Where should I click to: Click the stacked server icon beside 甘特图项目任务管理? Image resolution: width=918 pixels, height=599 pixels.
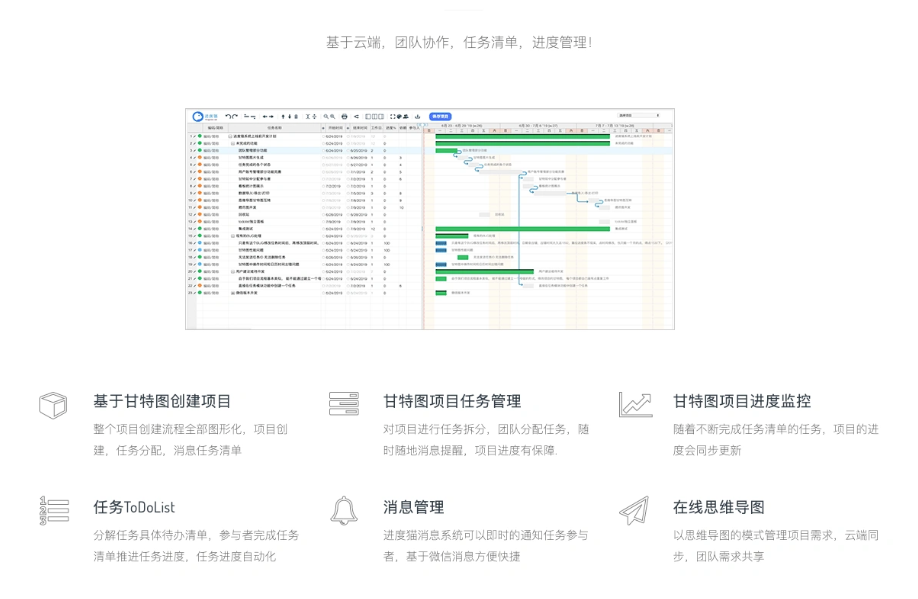344,404
